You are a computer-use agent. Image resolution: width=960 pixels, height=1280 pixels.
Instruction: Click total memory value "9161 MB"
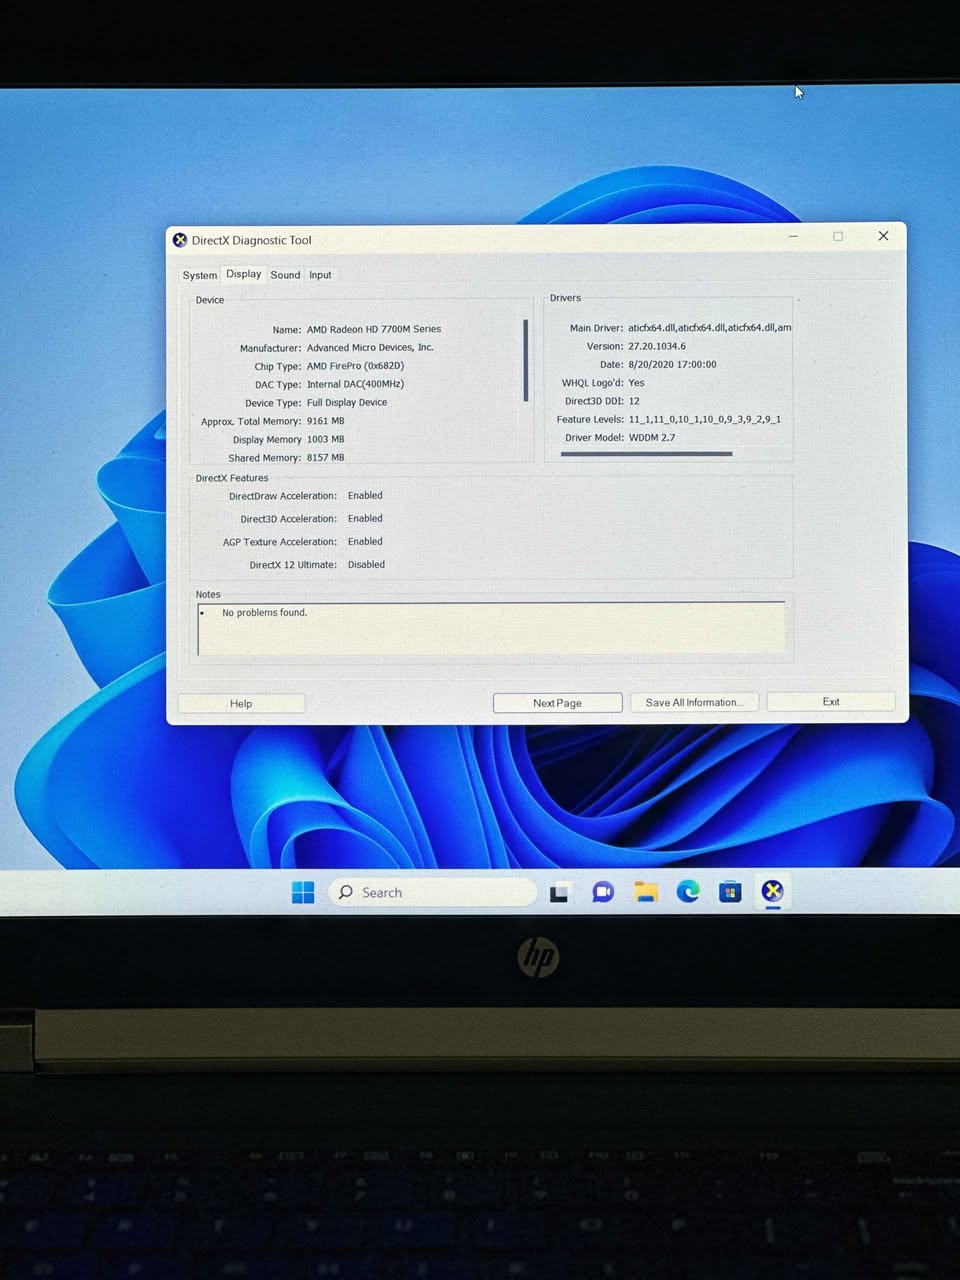(x=325, y=421)
